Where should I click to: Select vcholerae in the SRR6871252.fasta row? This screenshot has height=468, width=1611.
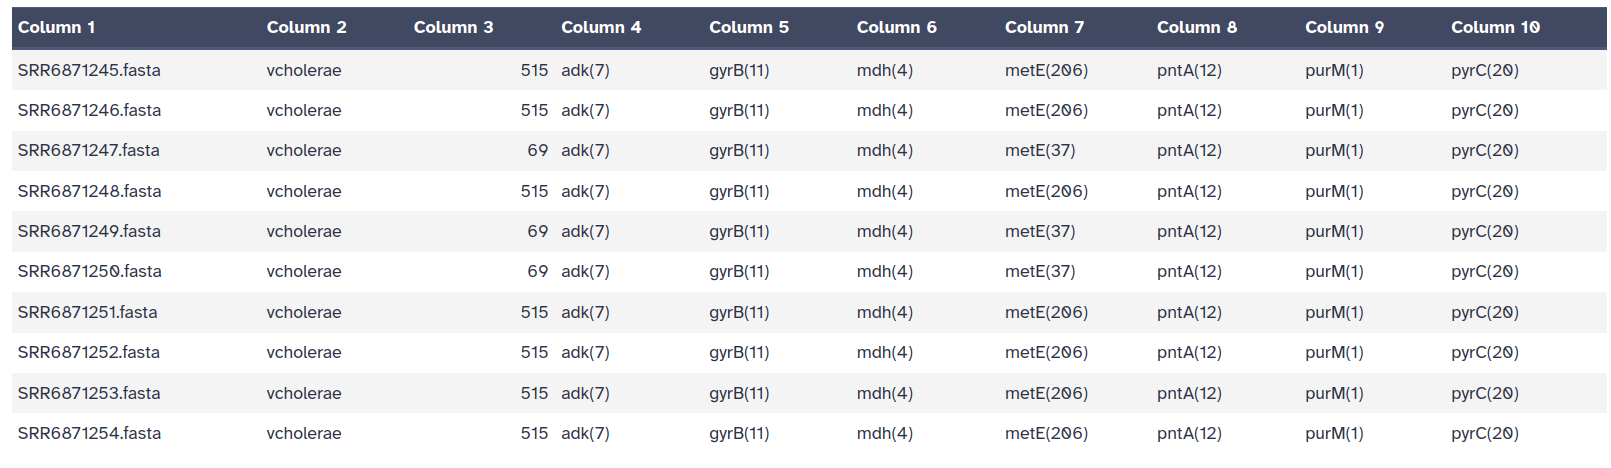(x=304, y=352)
